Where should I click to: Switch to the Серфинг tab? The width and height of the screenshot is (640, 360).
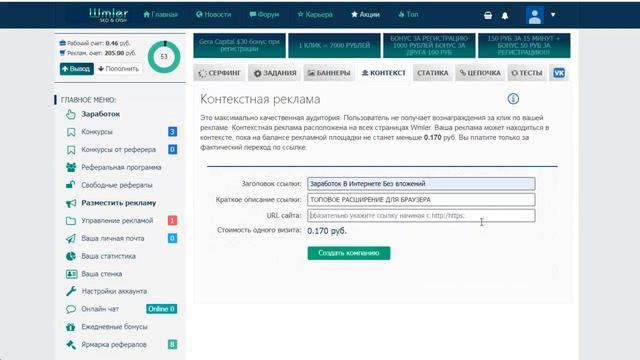(x=219, y=73)
